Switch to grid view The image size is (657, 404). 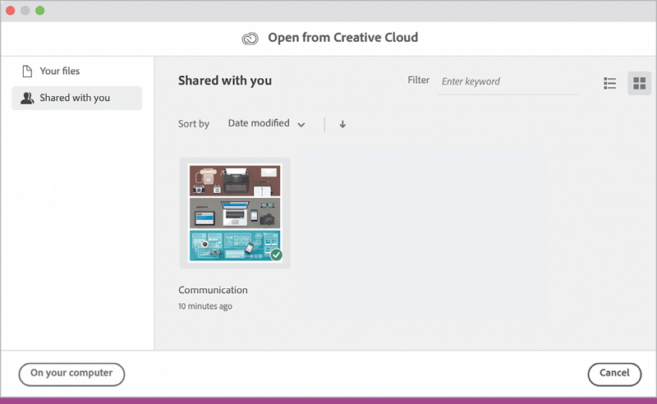639,83
